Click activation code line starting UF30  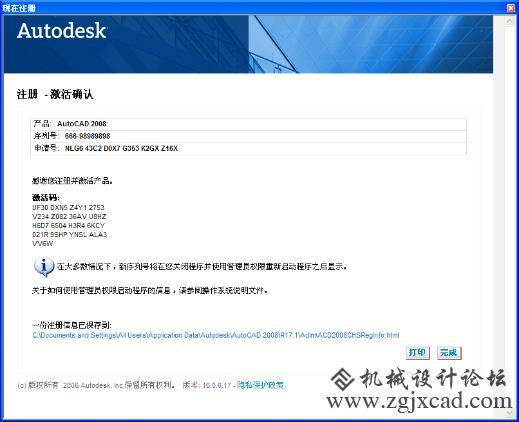coord(68,207)
